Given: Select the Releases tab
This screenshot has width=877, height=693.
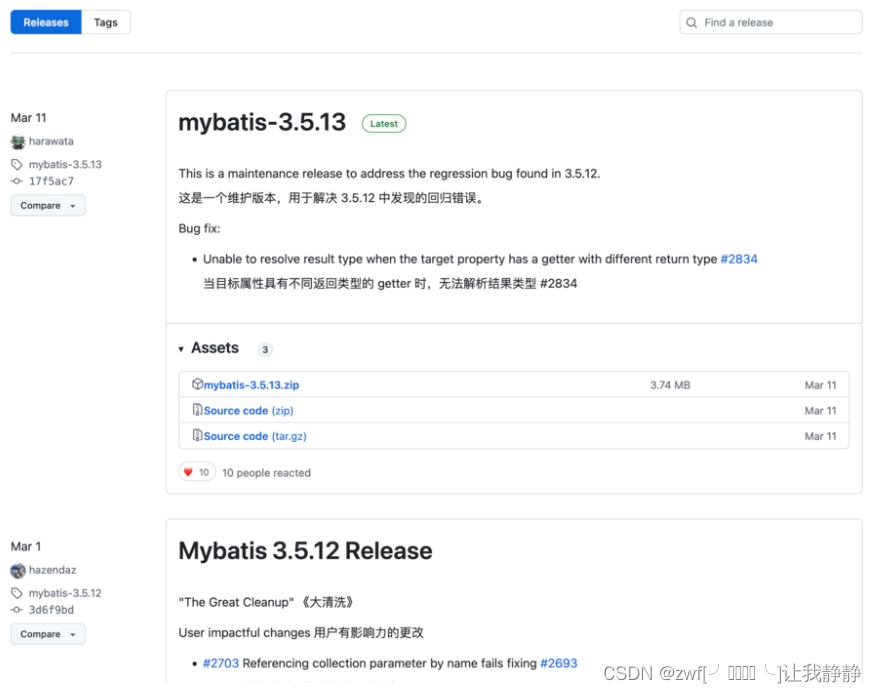Looking at the screenshot, I should tap(45, 21).
